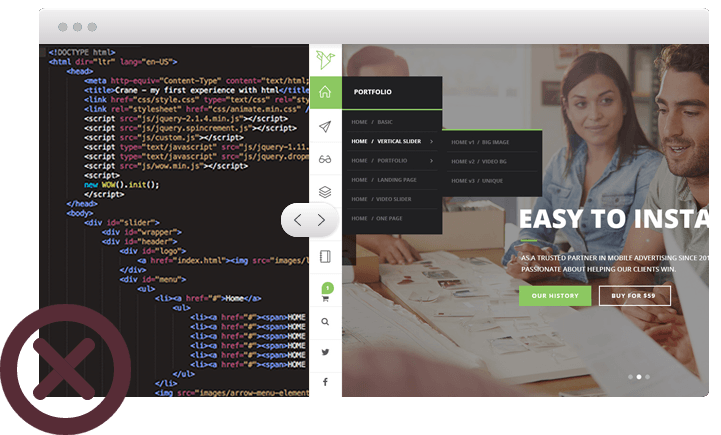Click the first gray window control dot
The height and width of the screenshot is (435, 721).
pyautogui.click(x=63, y=27)
